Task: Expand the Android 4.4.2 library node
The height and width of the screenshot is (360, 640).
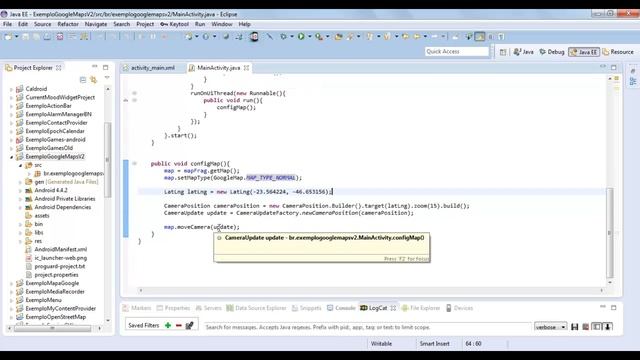Action: pos(20,191)
